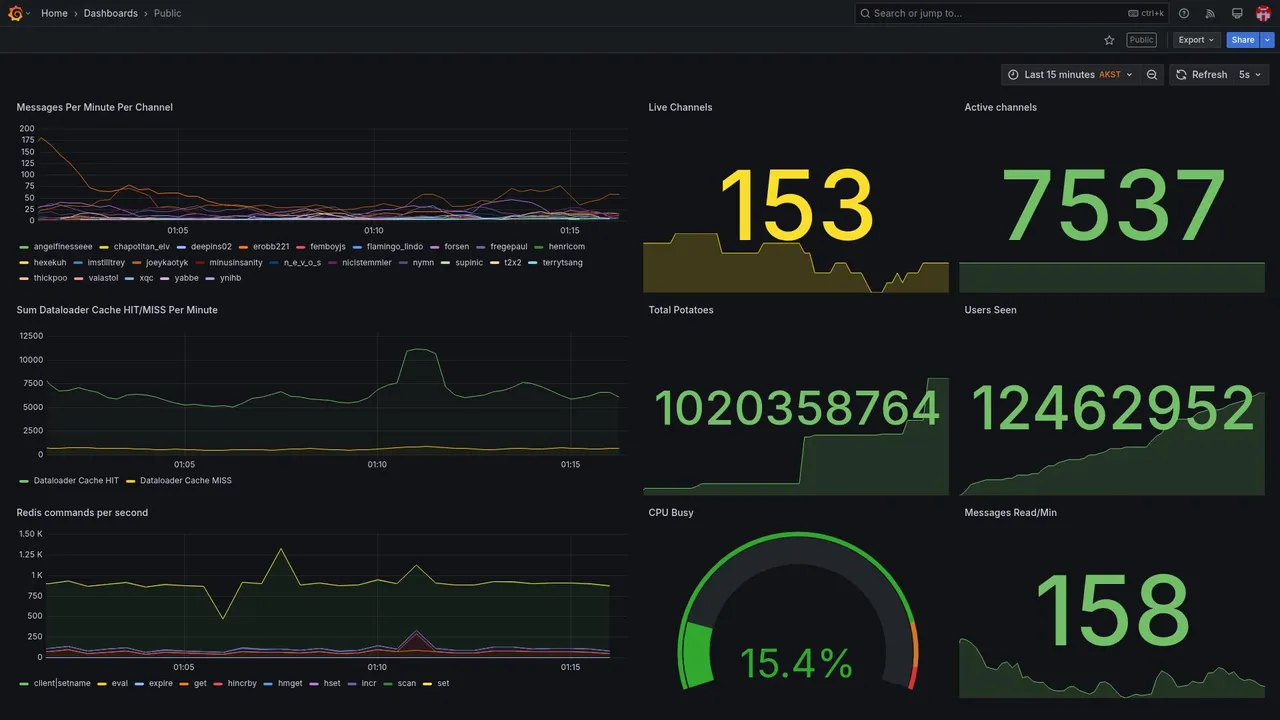The width and height of the screenshot is (1280, 720).
Task: Star this dashboard as favorite
Action: 1109,40
